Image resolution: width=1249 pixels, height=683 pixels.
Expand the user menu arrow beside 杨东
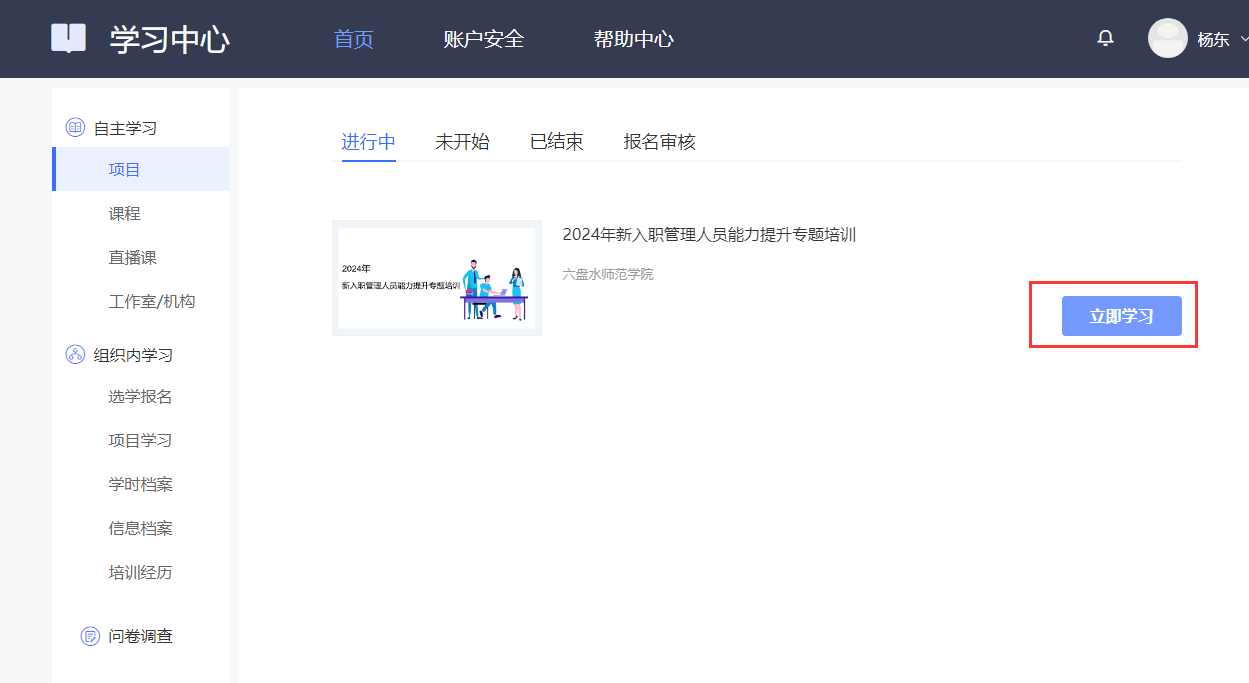pyautogui.click(x=1243, y=39)
